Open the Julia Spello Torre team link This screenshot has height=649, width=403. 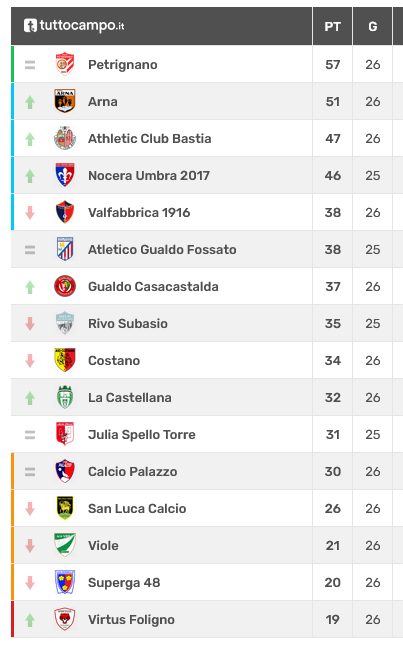[142, 435]
